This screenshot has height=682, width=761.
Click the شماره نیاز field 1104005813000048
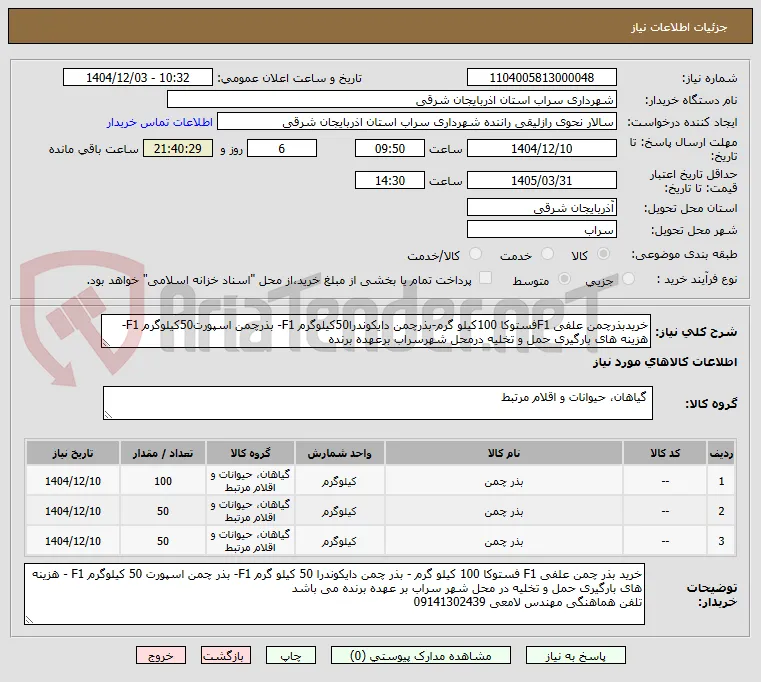pyautogui.click(x=542, y=78)
